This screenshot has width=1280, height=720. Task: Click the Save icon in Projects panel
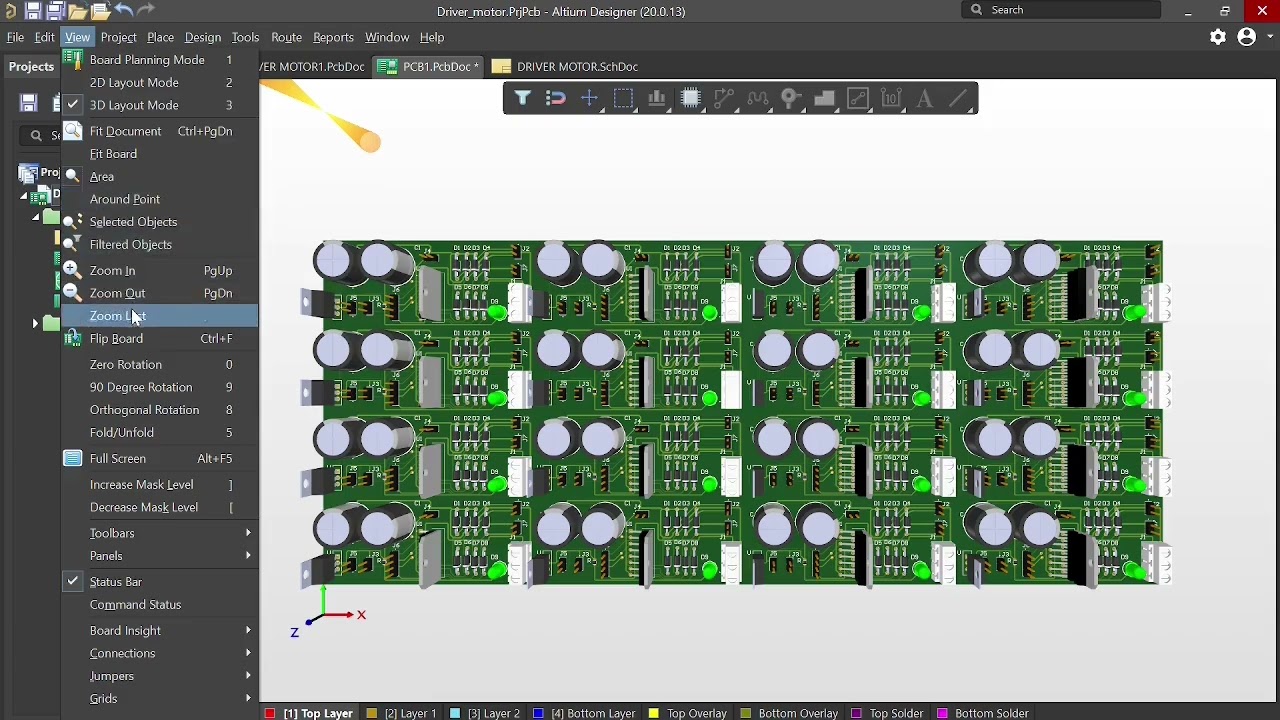[x=28, y=103]
